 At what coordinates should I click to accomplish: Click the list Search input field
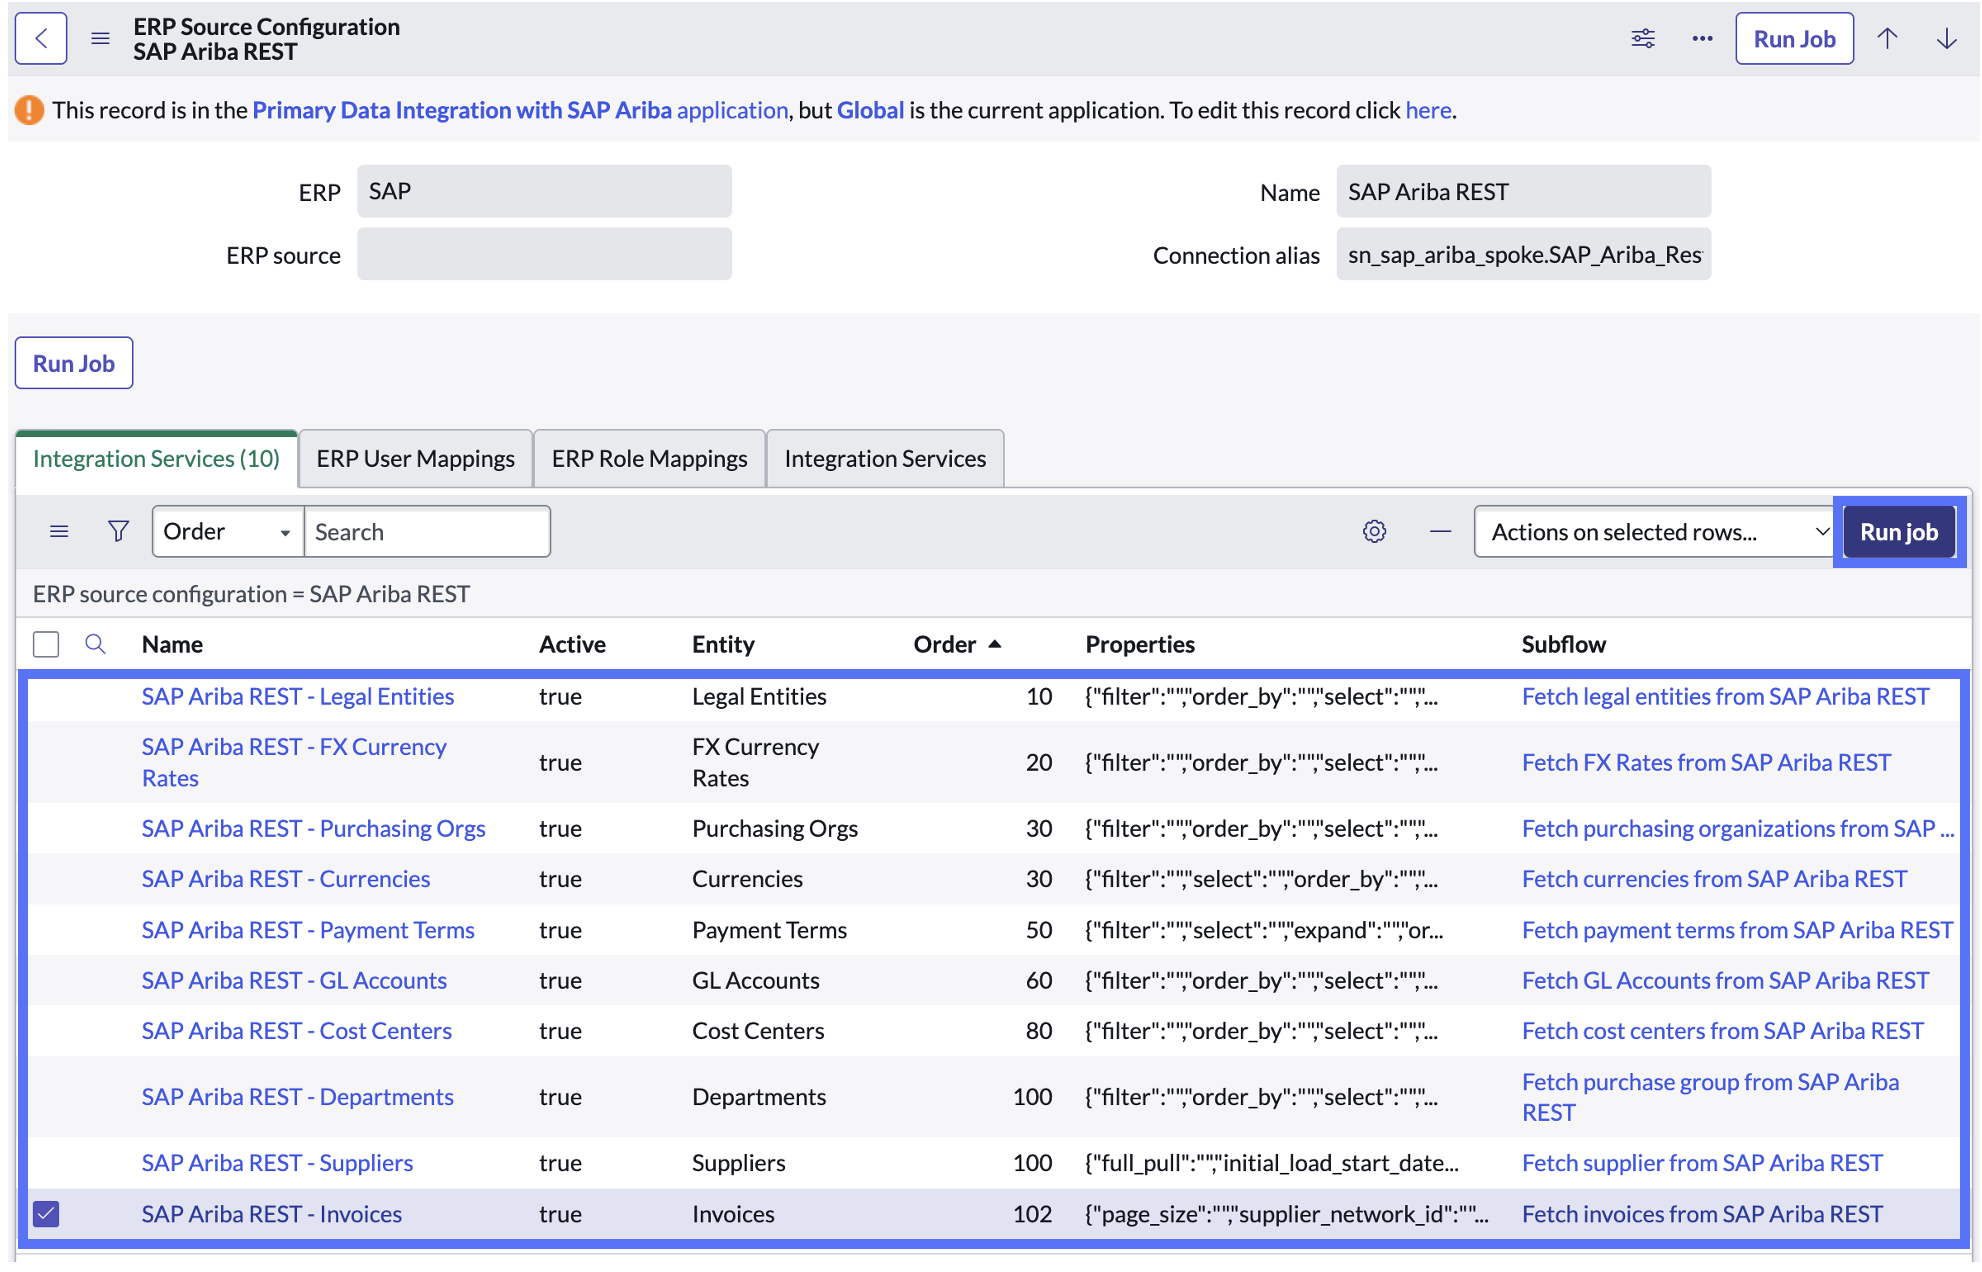click(427, 531)
